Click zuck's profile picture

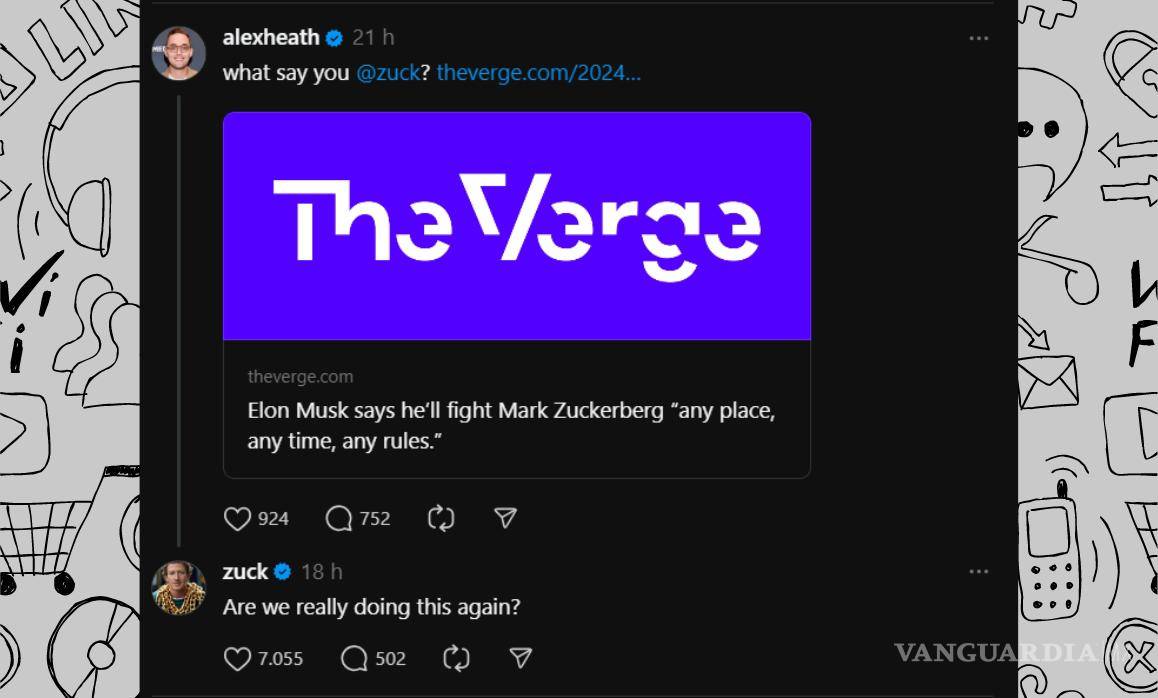[179, 586]
